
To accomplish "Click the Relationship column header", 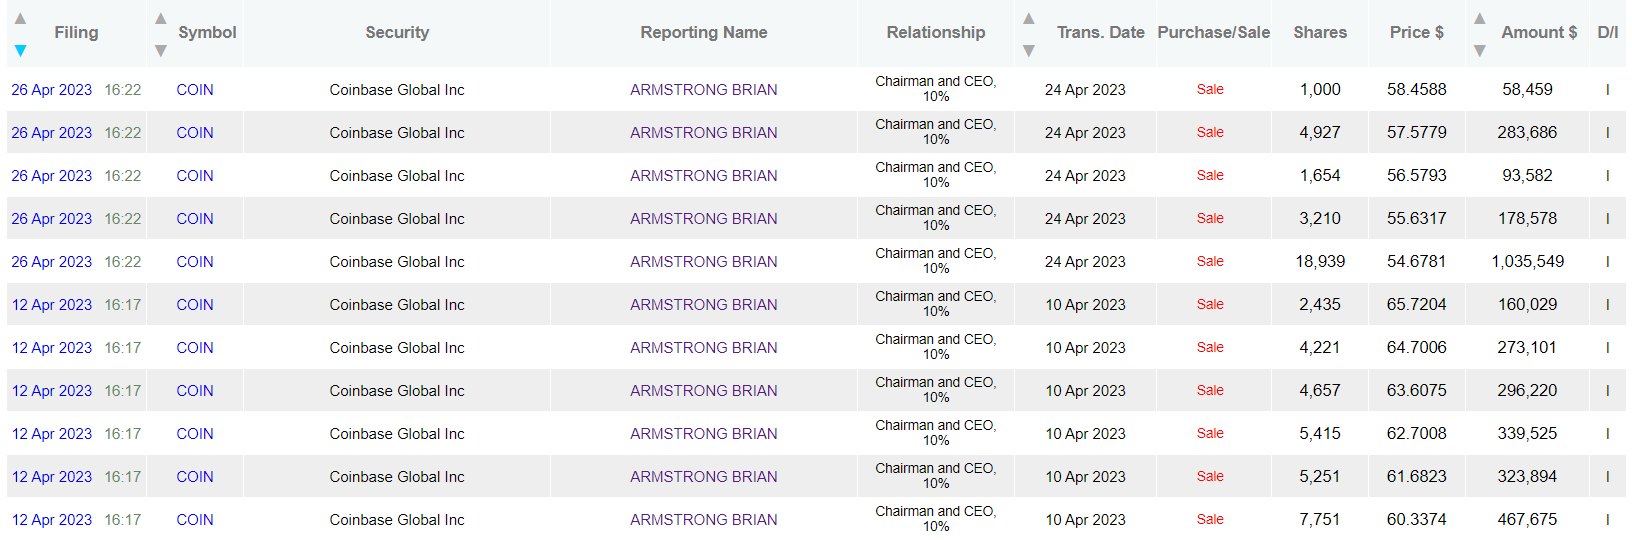I will tap(935, 32).
